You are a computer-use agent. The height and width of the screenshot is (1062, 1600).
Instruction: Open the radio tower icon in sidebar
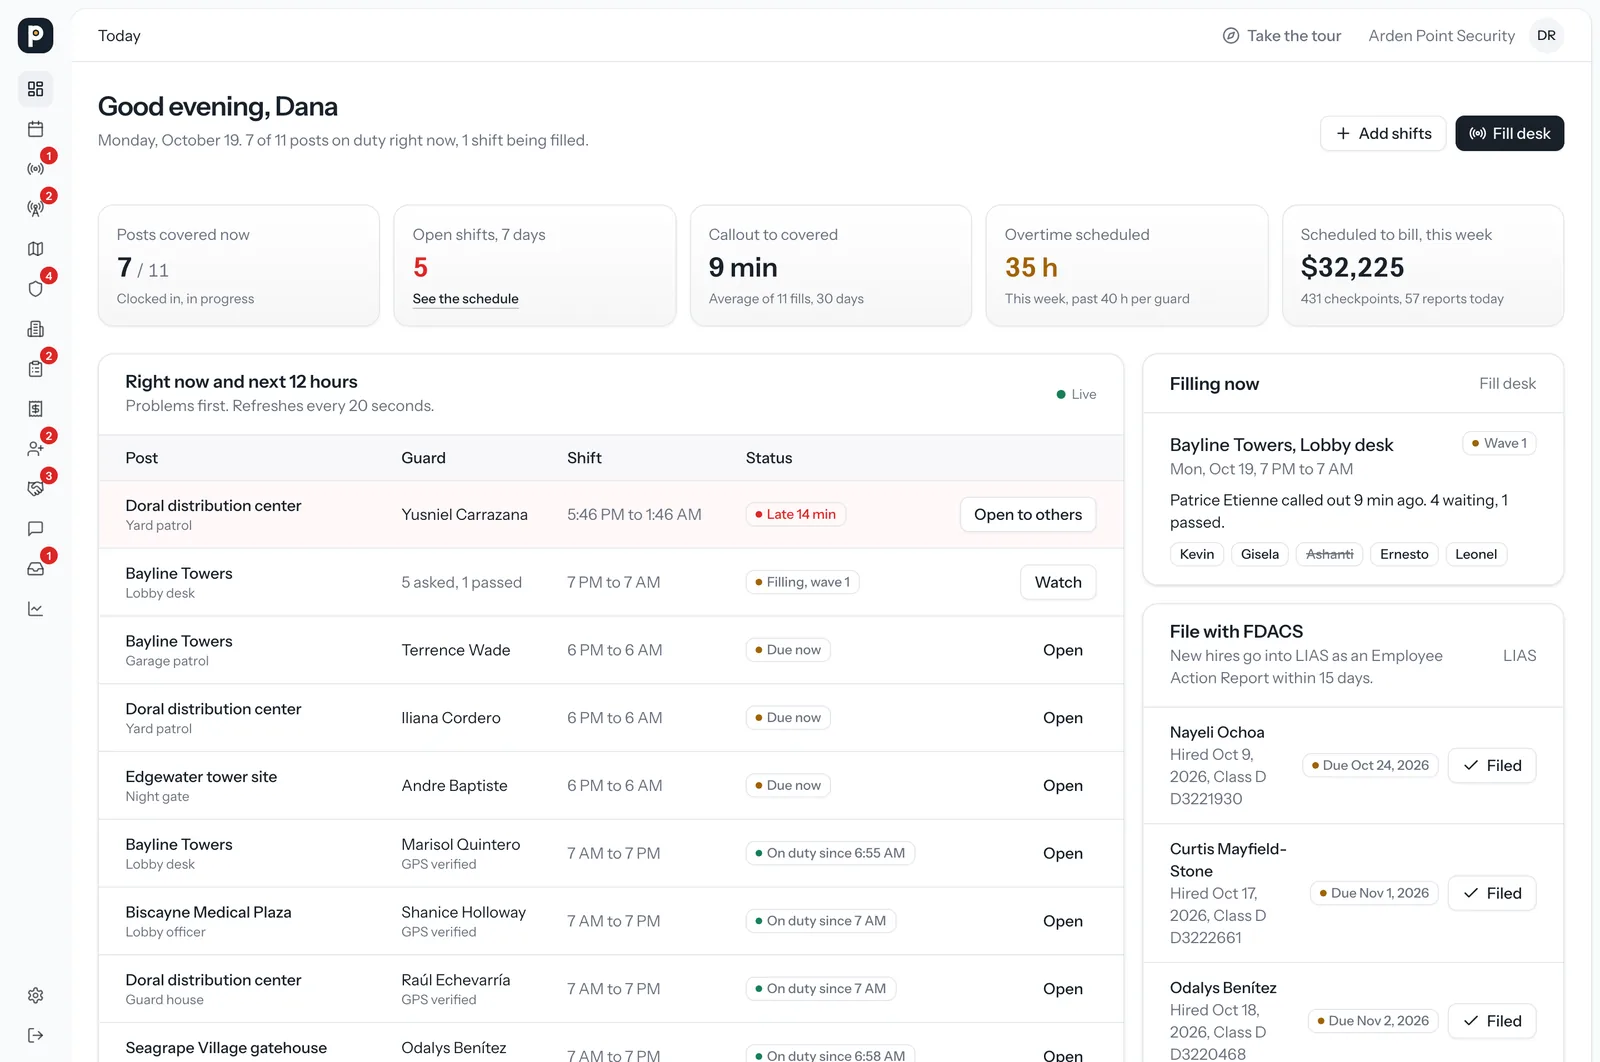tap(35, 209)
